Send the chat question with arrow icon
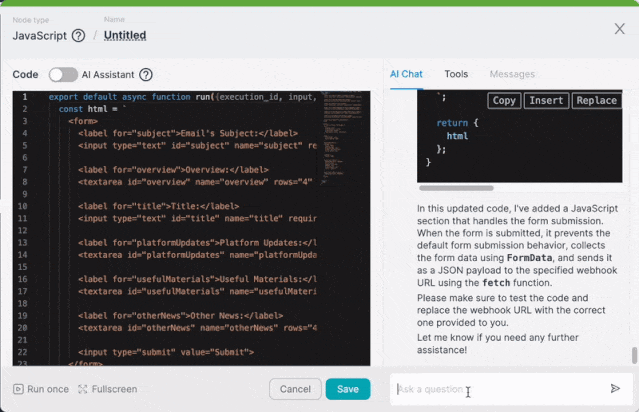639x412 pixels. pos(615,389)
